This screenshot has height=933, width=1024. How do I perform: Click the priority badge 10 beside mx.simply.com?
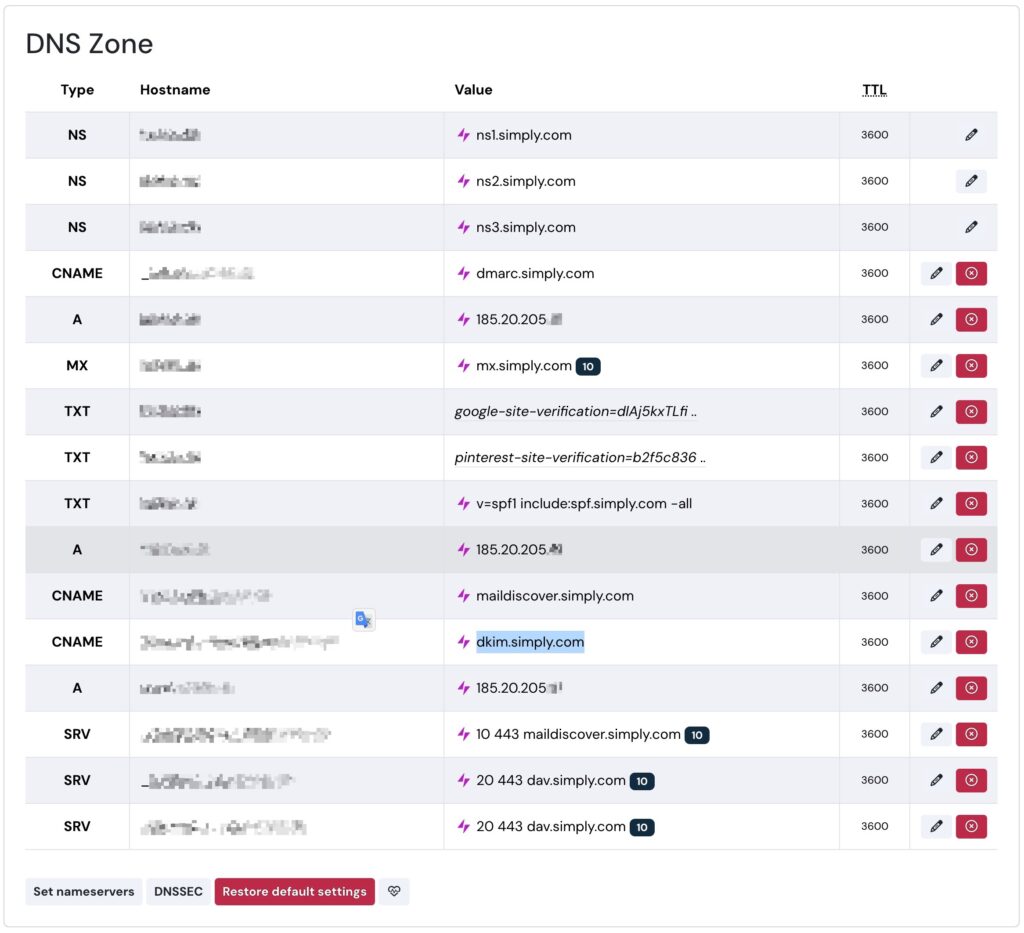[x=588, y=366]
